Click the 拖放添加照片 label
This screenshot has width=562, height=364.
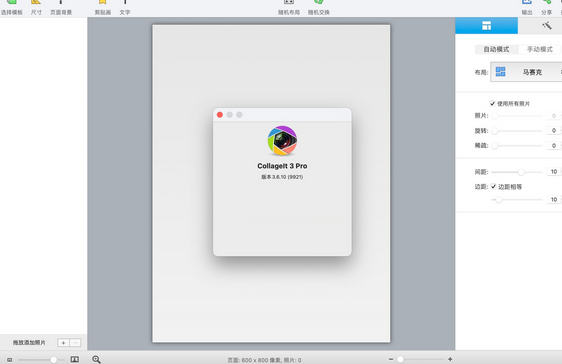(x=29, y=343)
